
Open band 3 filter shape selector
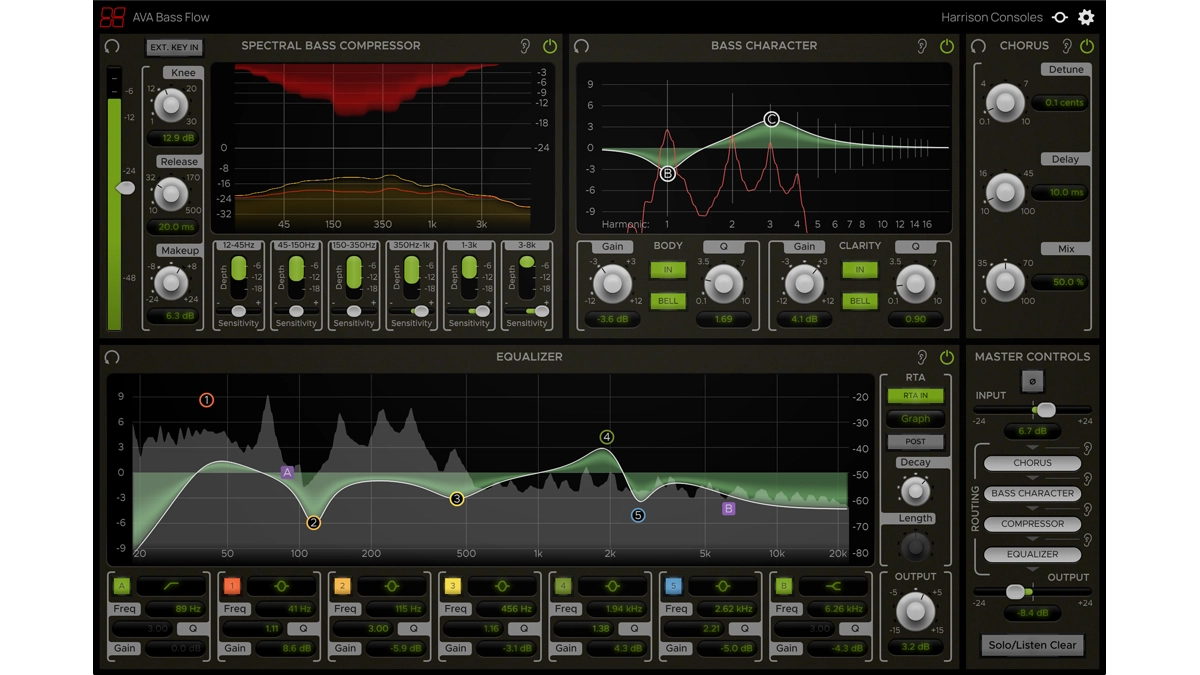tap(502, 586)
